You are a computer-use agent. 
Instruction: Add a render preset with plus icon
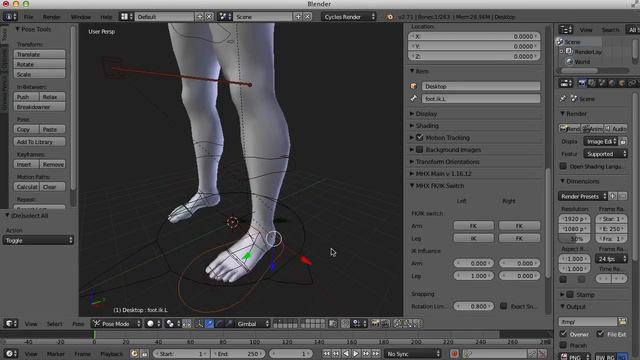click(x=613, y=196)
